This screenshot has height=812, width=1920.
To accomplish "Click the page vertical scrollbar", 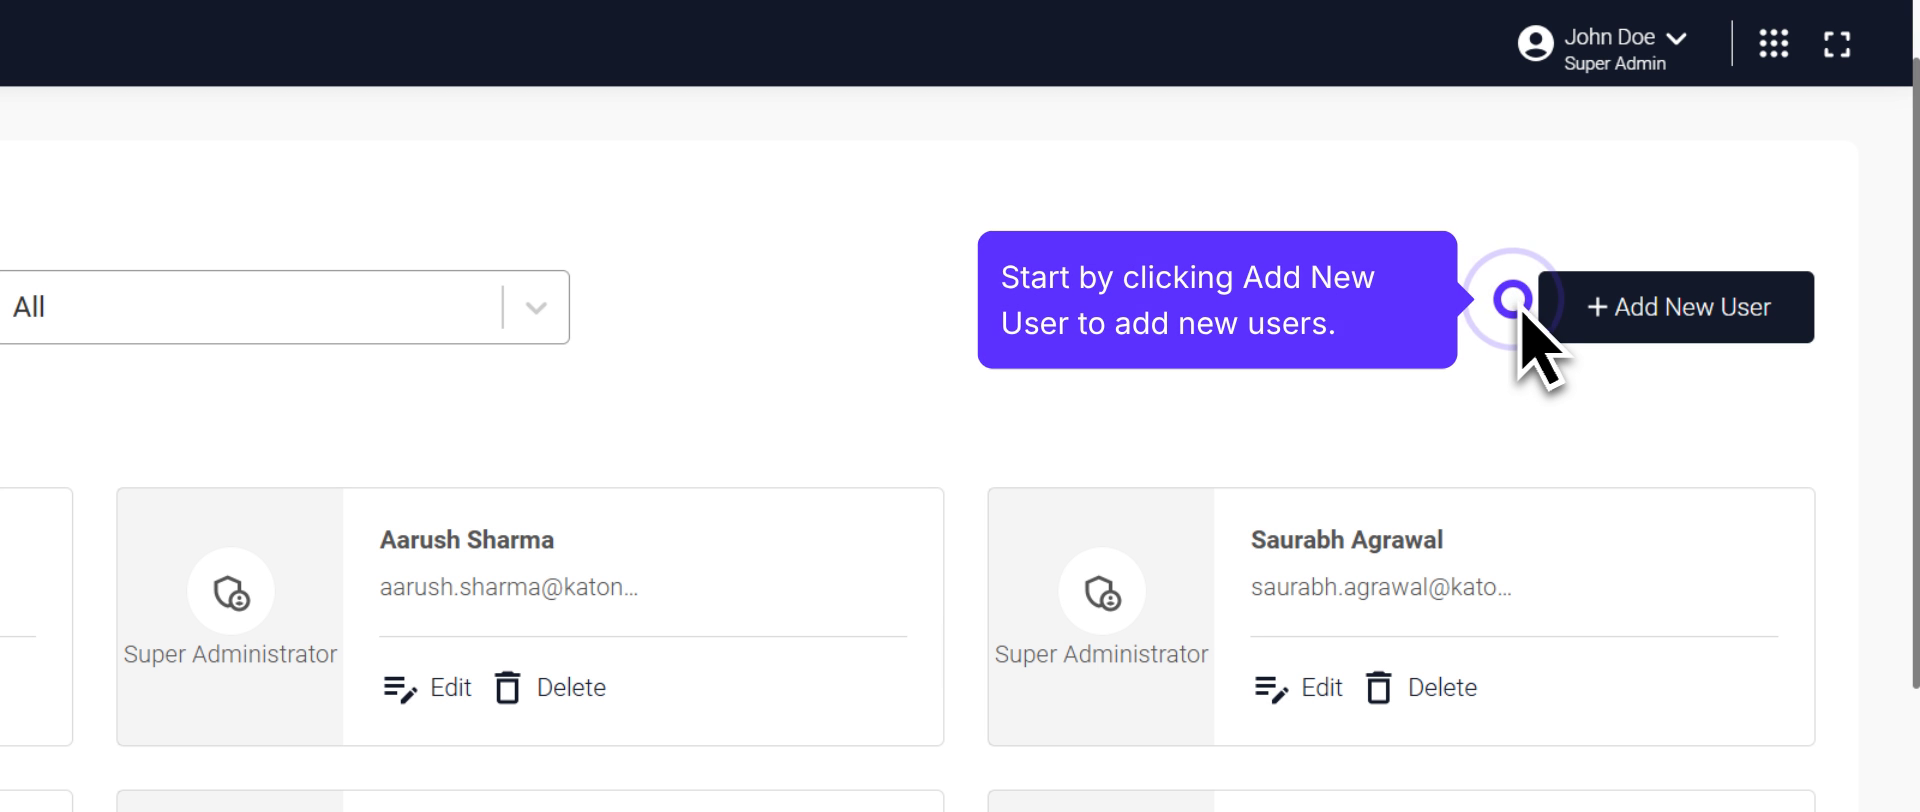I will pyautogui.click(x=1915, y=370).
